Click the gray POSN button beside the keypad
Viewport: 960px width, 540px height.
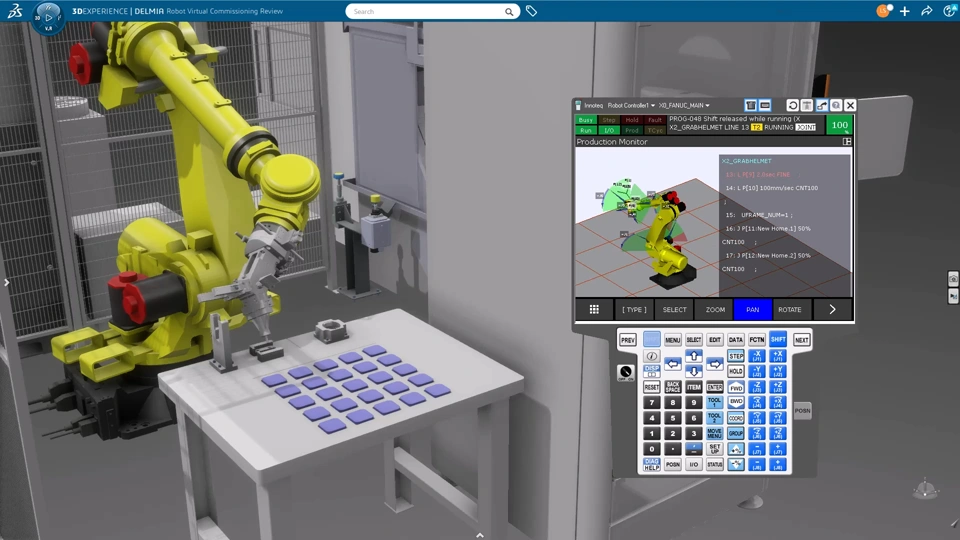click(803, 411)
